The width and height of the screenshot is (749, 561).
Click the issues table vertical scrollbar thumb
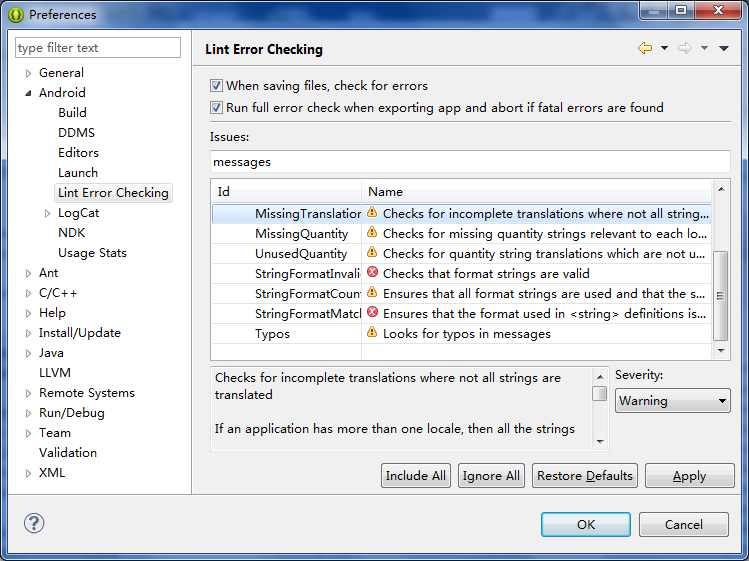point(721,296)
